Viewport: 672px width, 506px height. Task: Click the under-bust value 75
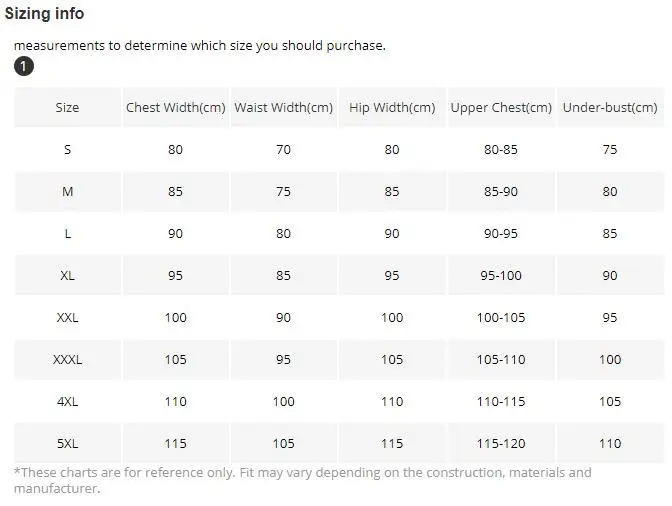point(610,150)
